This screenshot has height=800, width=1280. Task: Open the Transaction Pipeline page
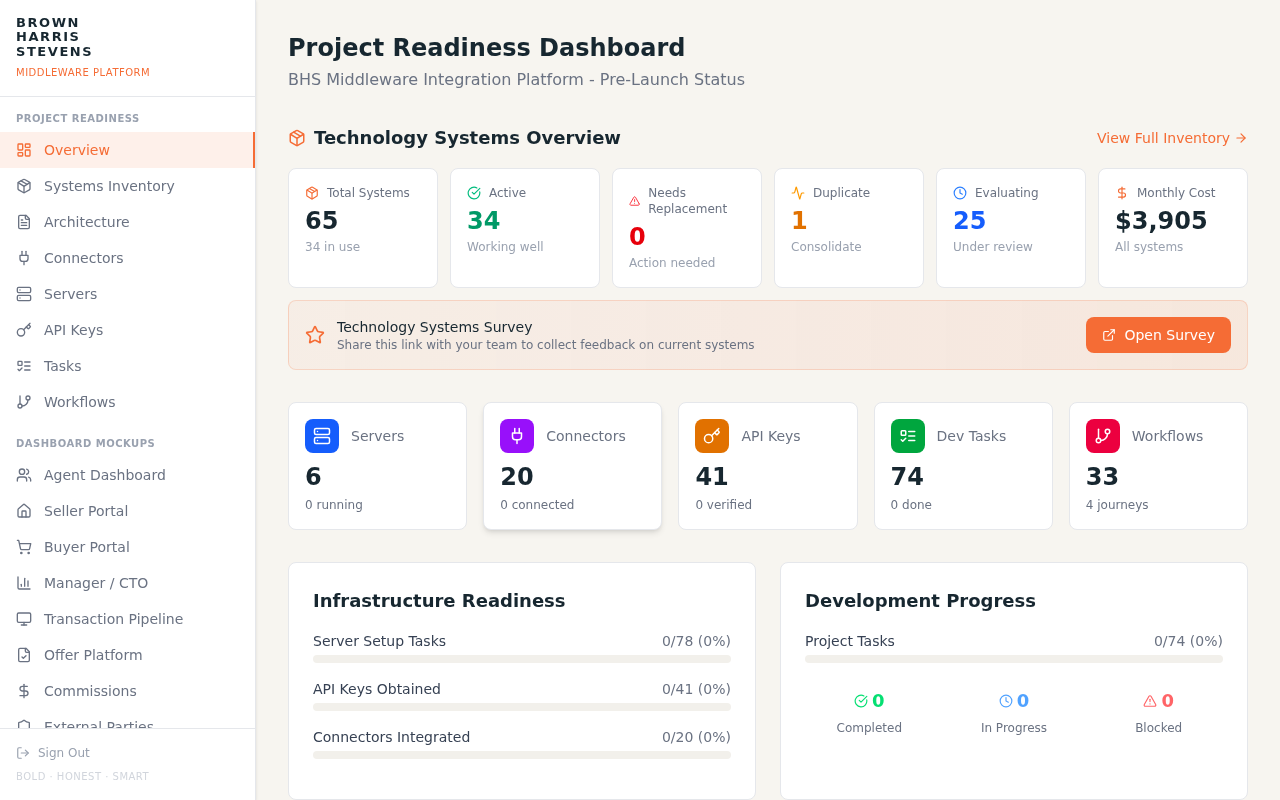click(x=113, y=619)
